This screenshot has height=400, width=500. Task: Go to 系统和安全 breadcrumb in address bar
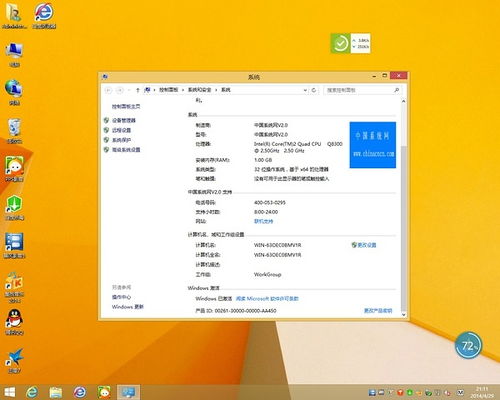[x=199, y=90]
